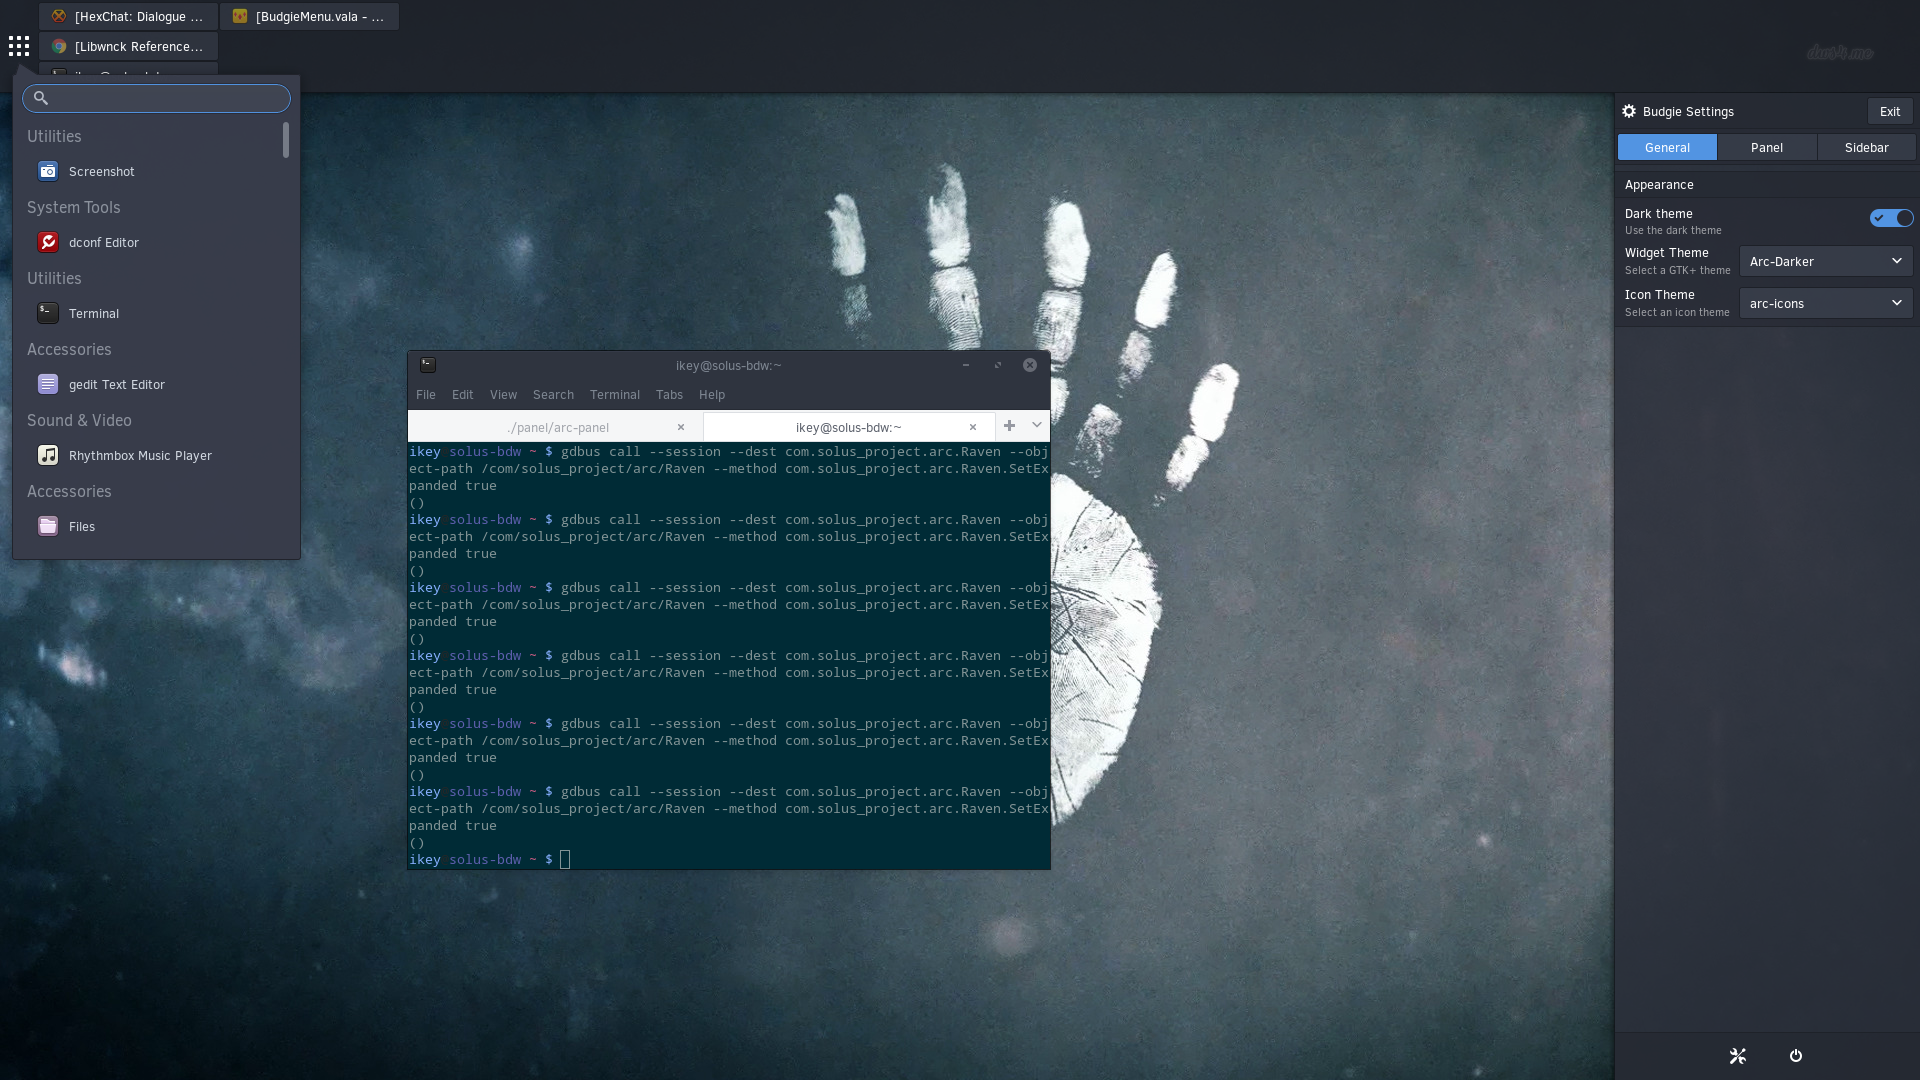Click the HexChat icon in the panel
The width and height of the screenshot is (1920, 1080).
pyautogui.click(x=59, y=16)
